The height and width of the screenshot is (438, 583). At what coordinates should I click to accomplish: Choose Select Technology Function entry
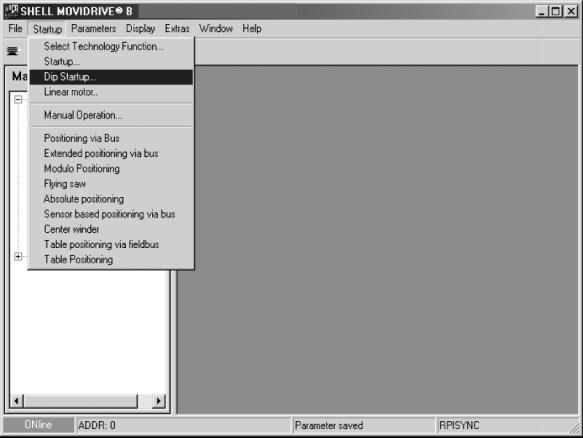click(111, 46)
